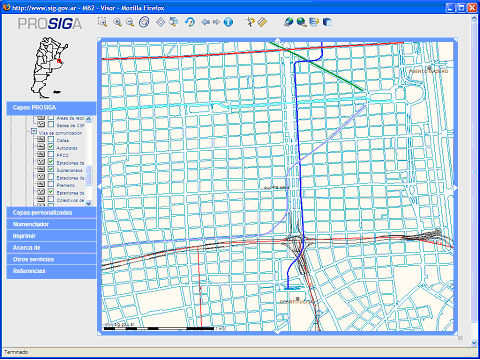This screenshot has width=480, height=360.
Task: Open the Acerca de panel
Action: (x=51, y=248)
